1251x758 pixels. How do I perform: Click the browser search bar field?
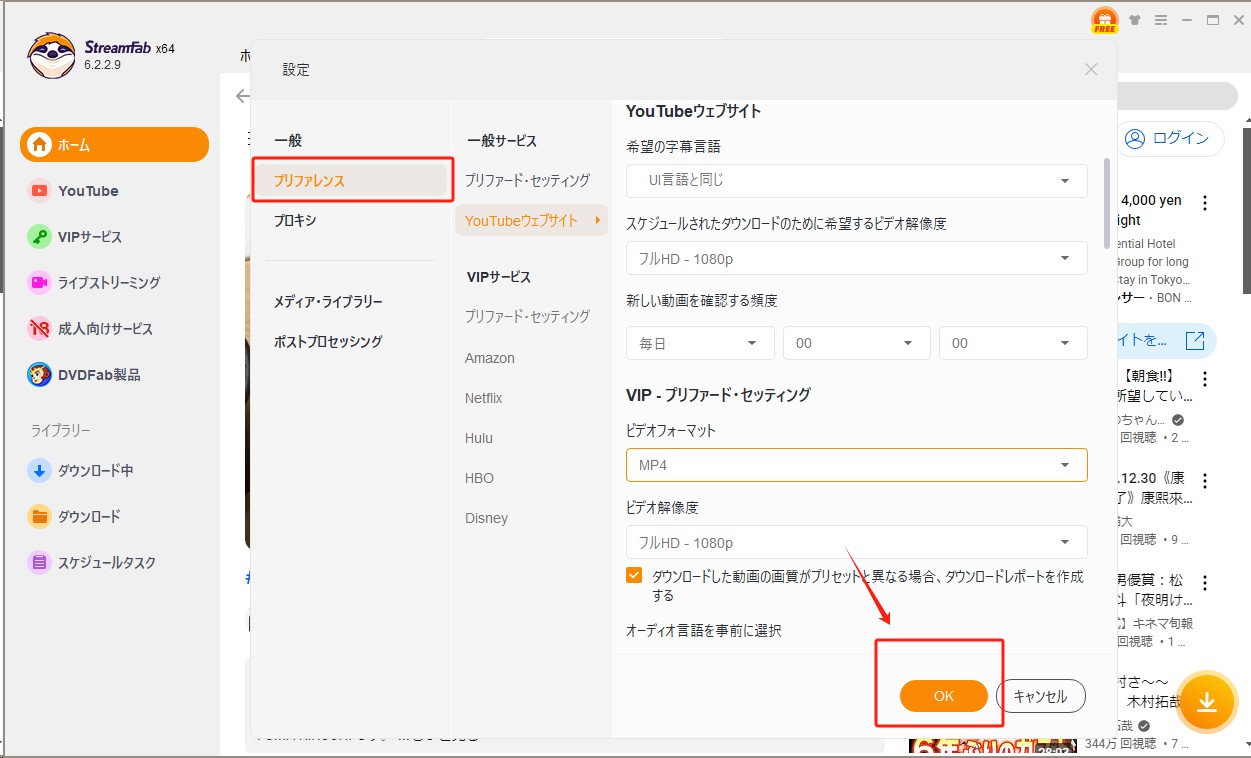[1178, 96]
